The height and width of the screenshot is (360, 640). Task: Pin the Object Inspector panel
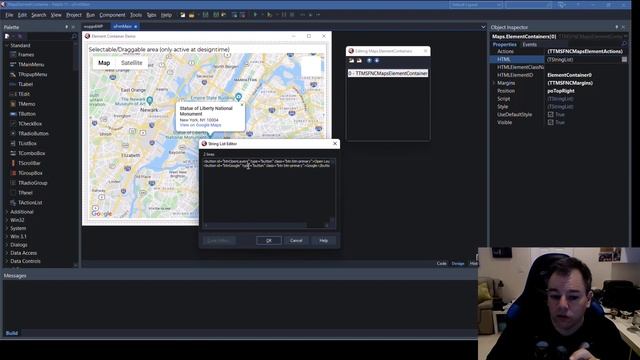pyautogui.click(x=617, y=27)
